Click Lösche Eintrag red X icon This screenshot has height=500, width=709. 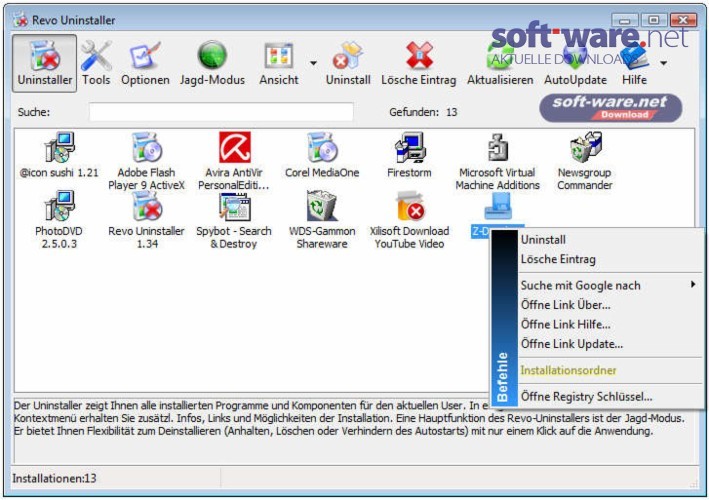[419, 55]
